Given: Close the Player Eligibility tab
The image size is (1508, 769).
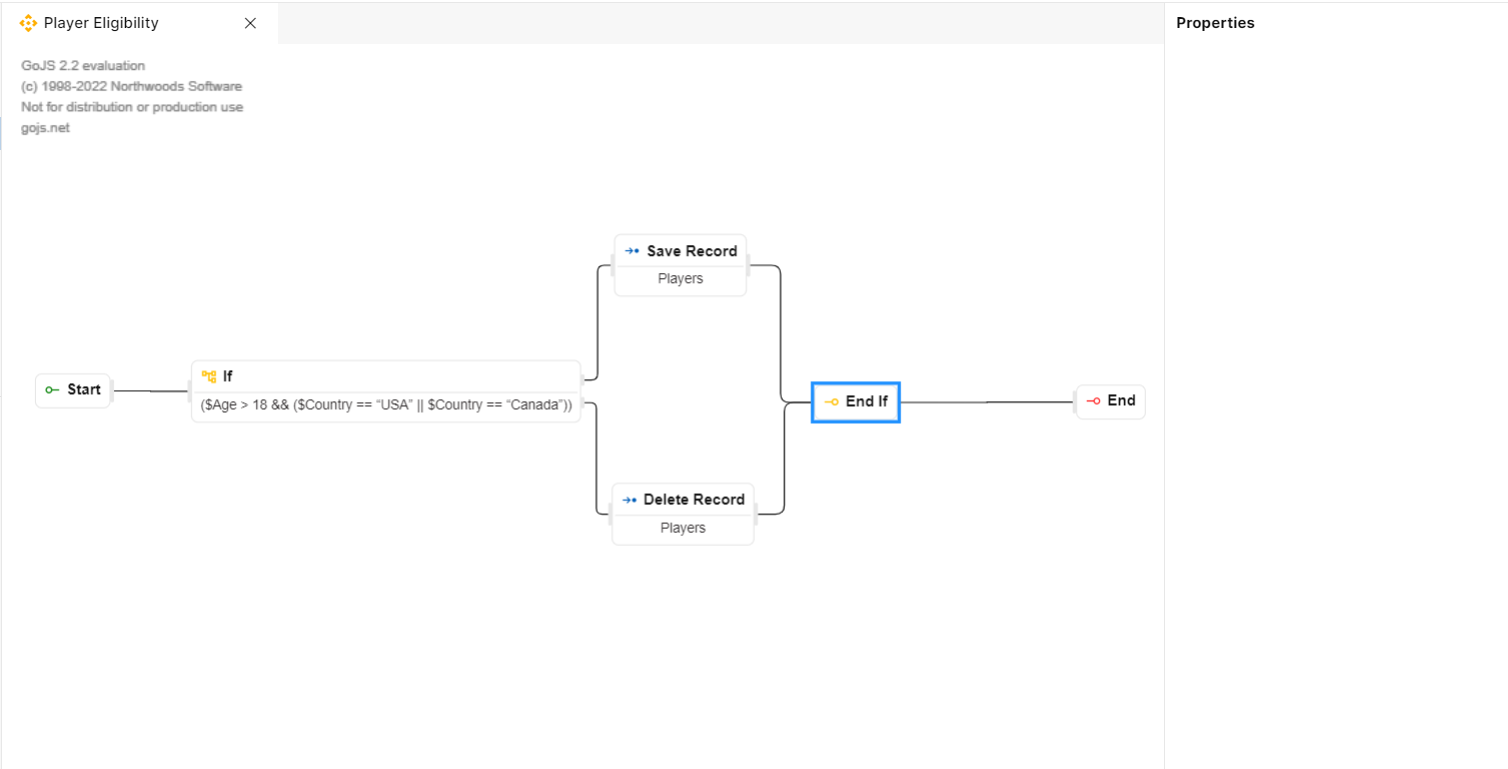Looking at the screenshot, I should (x=250, y=23).
